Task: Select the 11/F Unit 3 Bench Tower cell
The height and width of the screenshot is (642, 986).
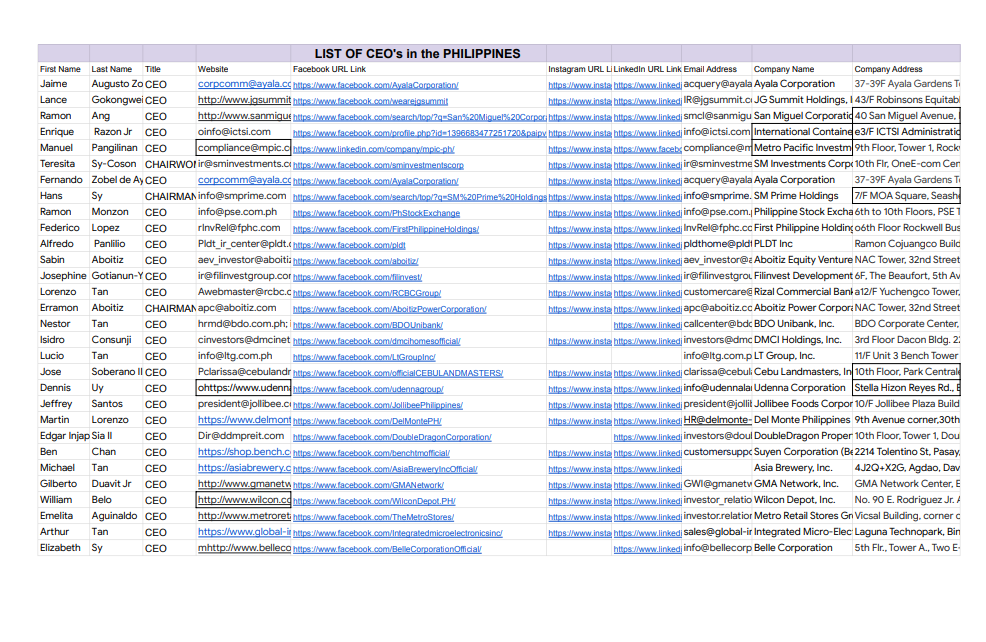Action: tap(906, 356)
